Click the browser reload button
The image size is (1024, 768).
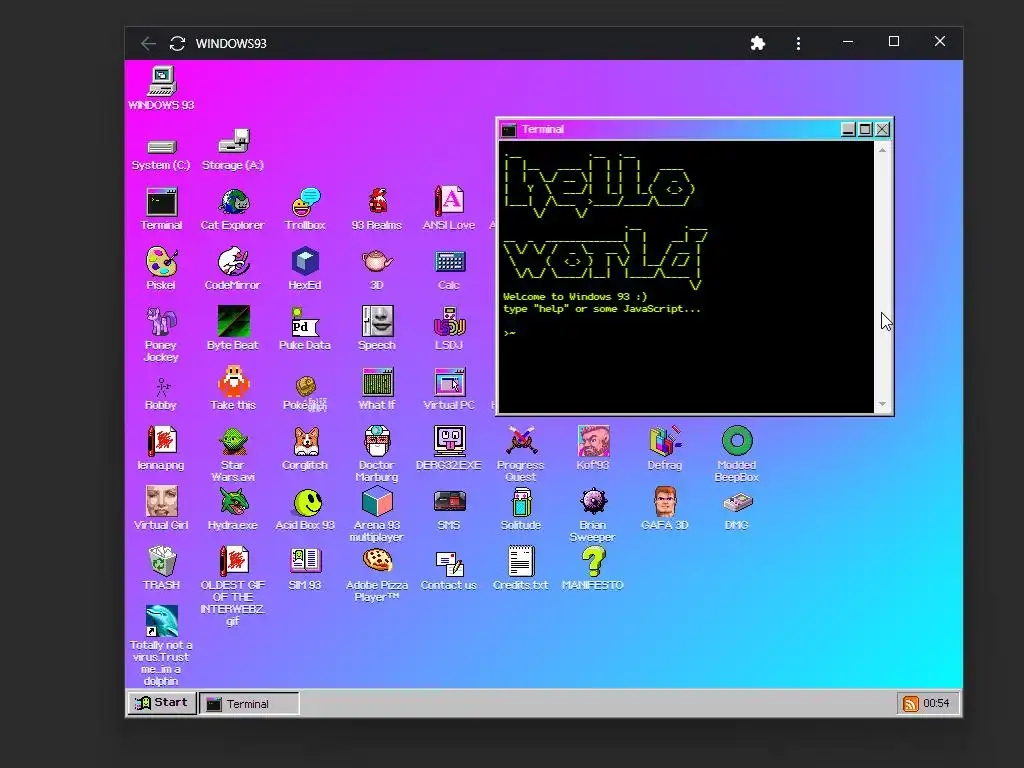[177, 43]
